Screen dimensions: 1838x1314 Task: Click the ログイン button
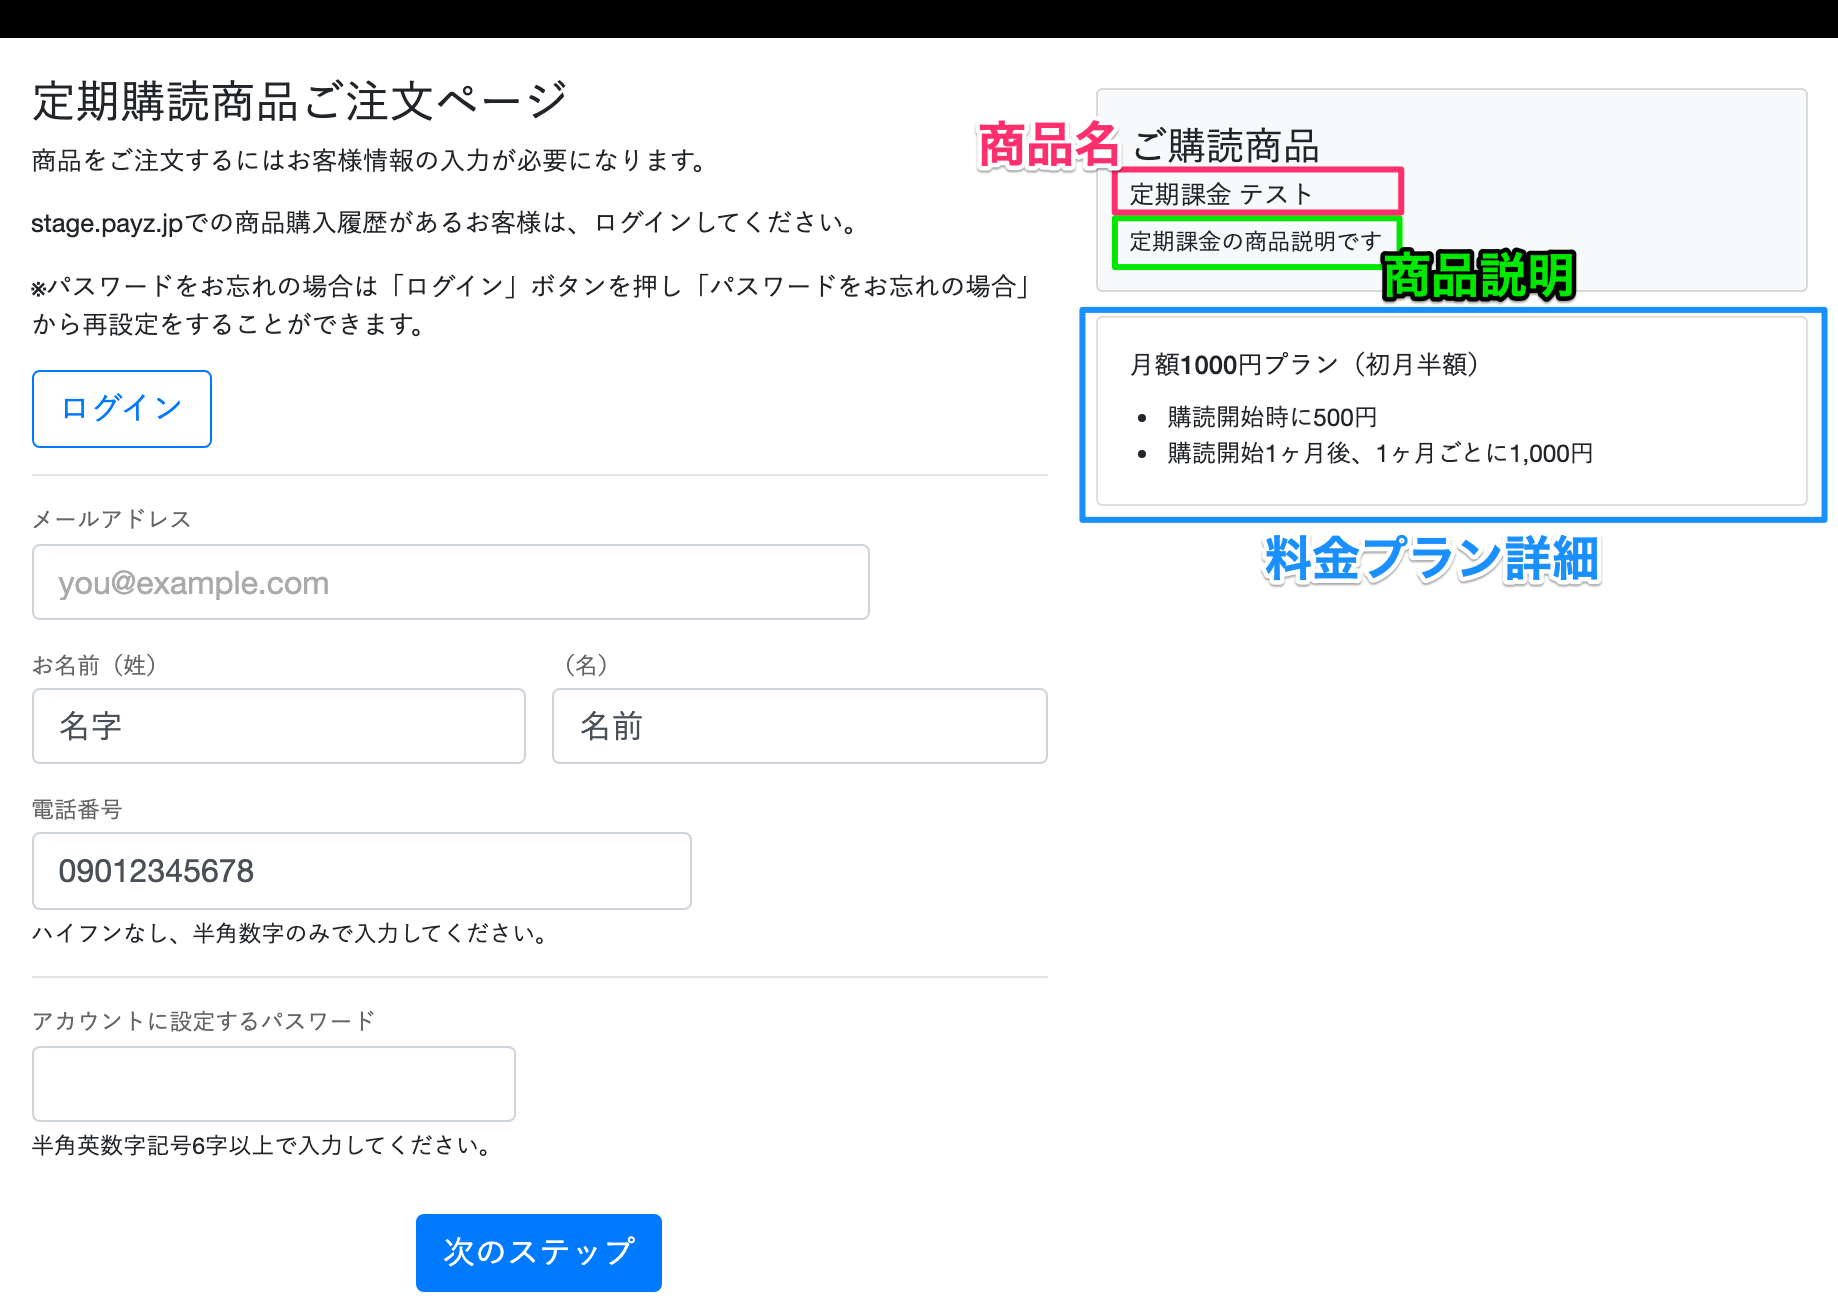(x=121, y=409)
